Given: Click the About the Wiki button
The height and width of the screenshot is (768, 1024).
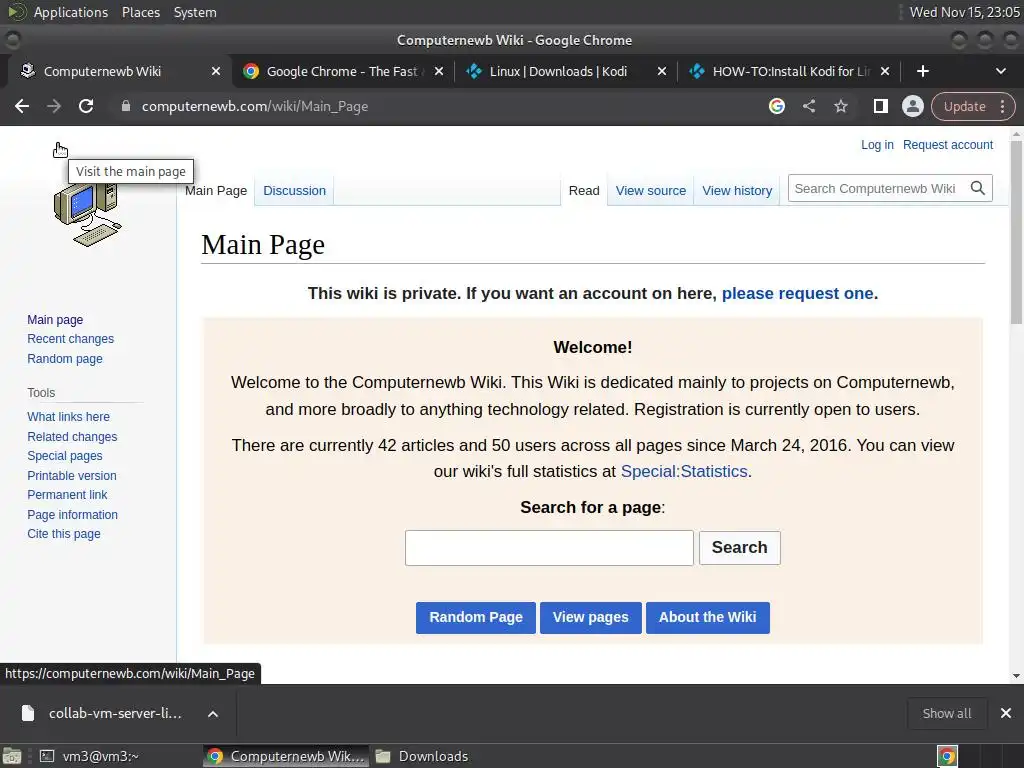Looking at the screenshot, I should [707, 618].
